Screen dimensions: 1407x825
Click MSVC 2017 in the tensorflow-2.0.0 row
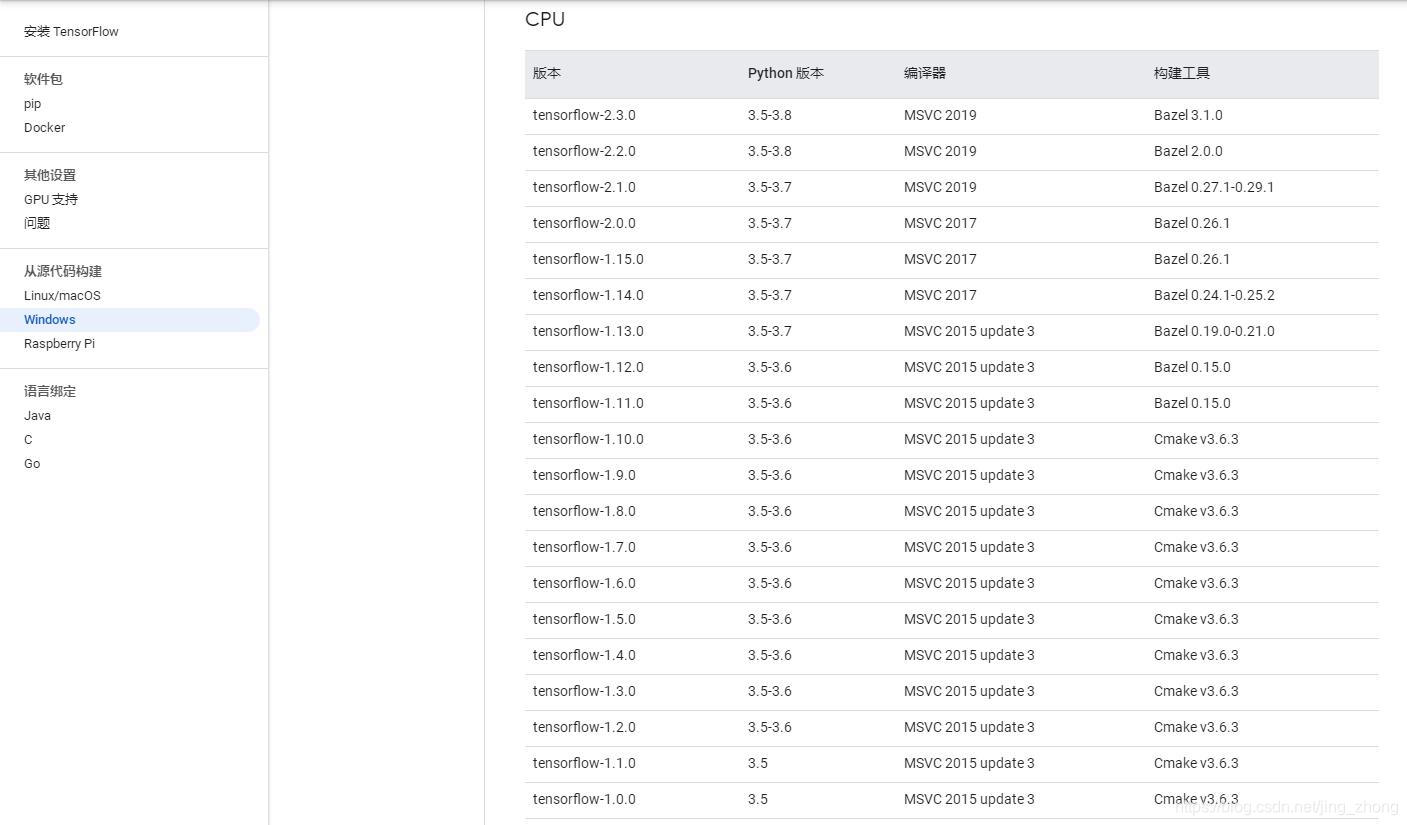[940, 223]
